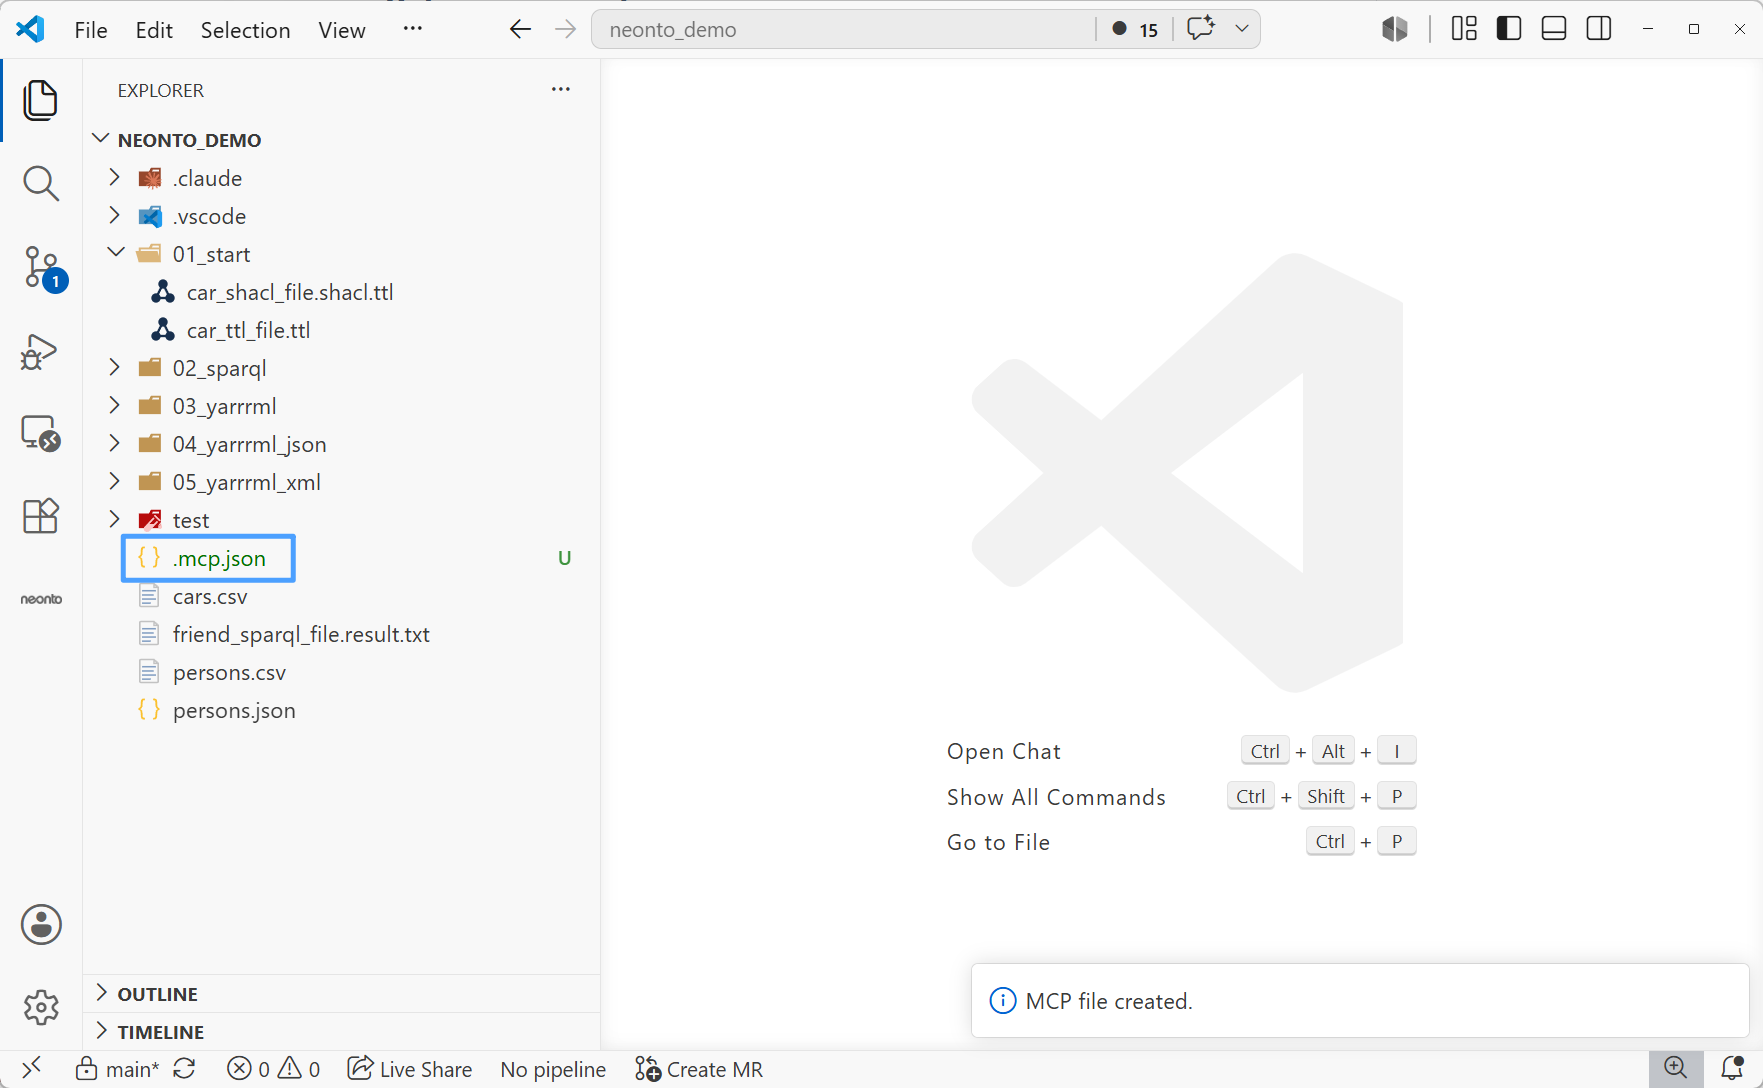Image resolution: width=1763 pixels, height=1088 pixels.
Task: Open the View menu
Action: coord(342,30)
